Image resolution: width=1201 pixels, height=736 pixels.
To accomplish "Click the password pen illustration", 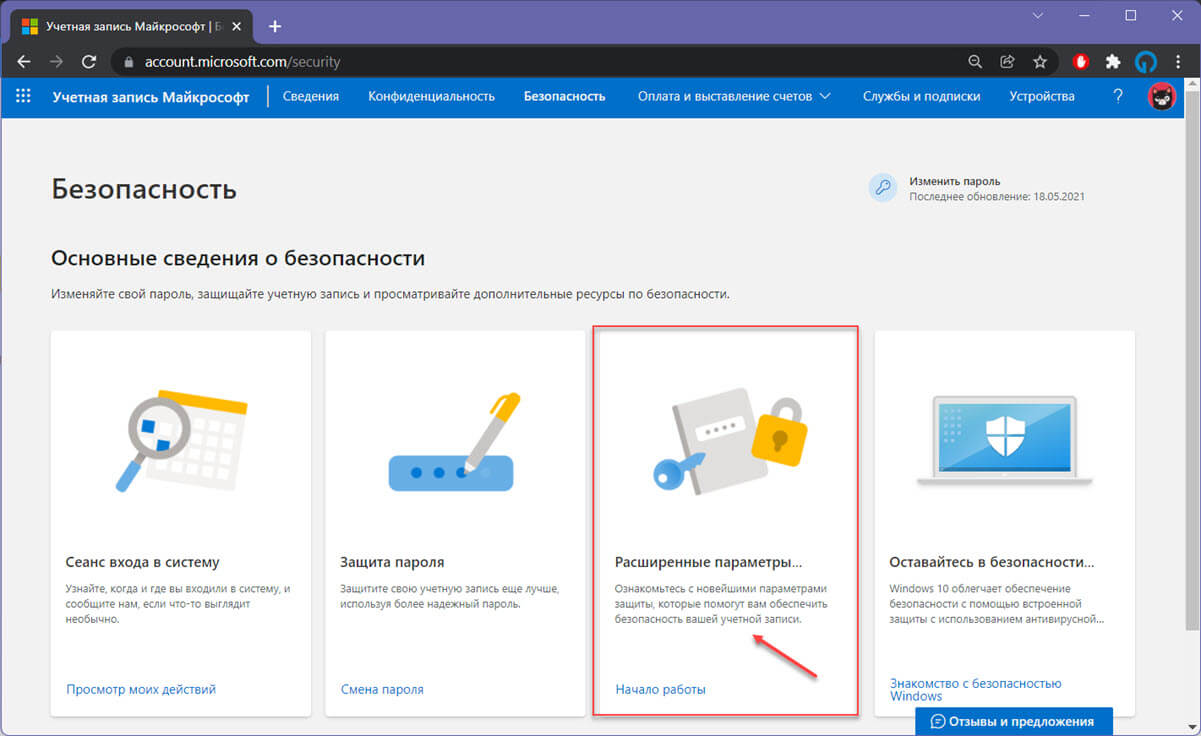I will (x=455, y=443).
